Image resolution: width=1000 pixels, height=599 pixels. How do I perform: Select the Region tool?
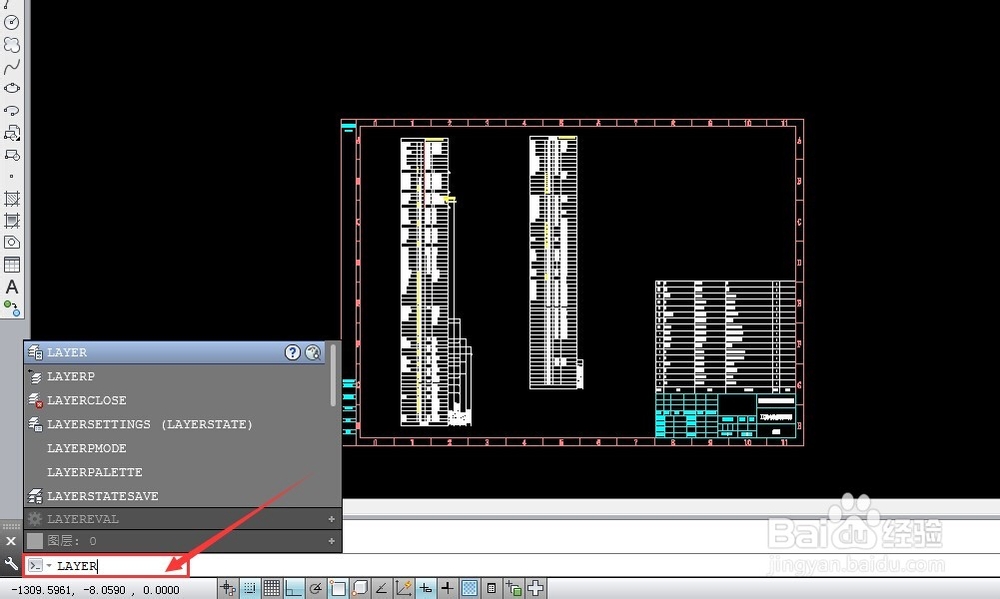pos(11,242)
